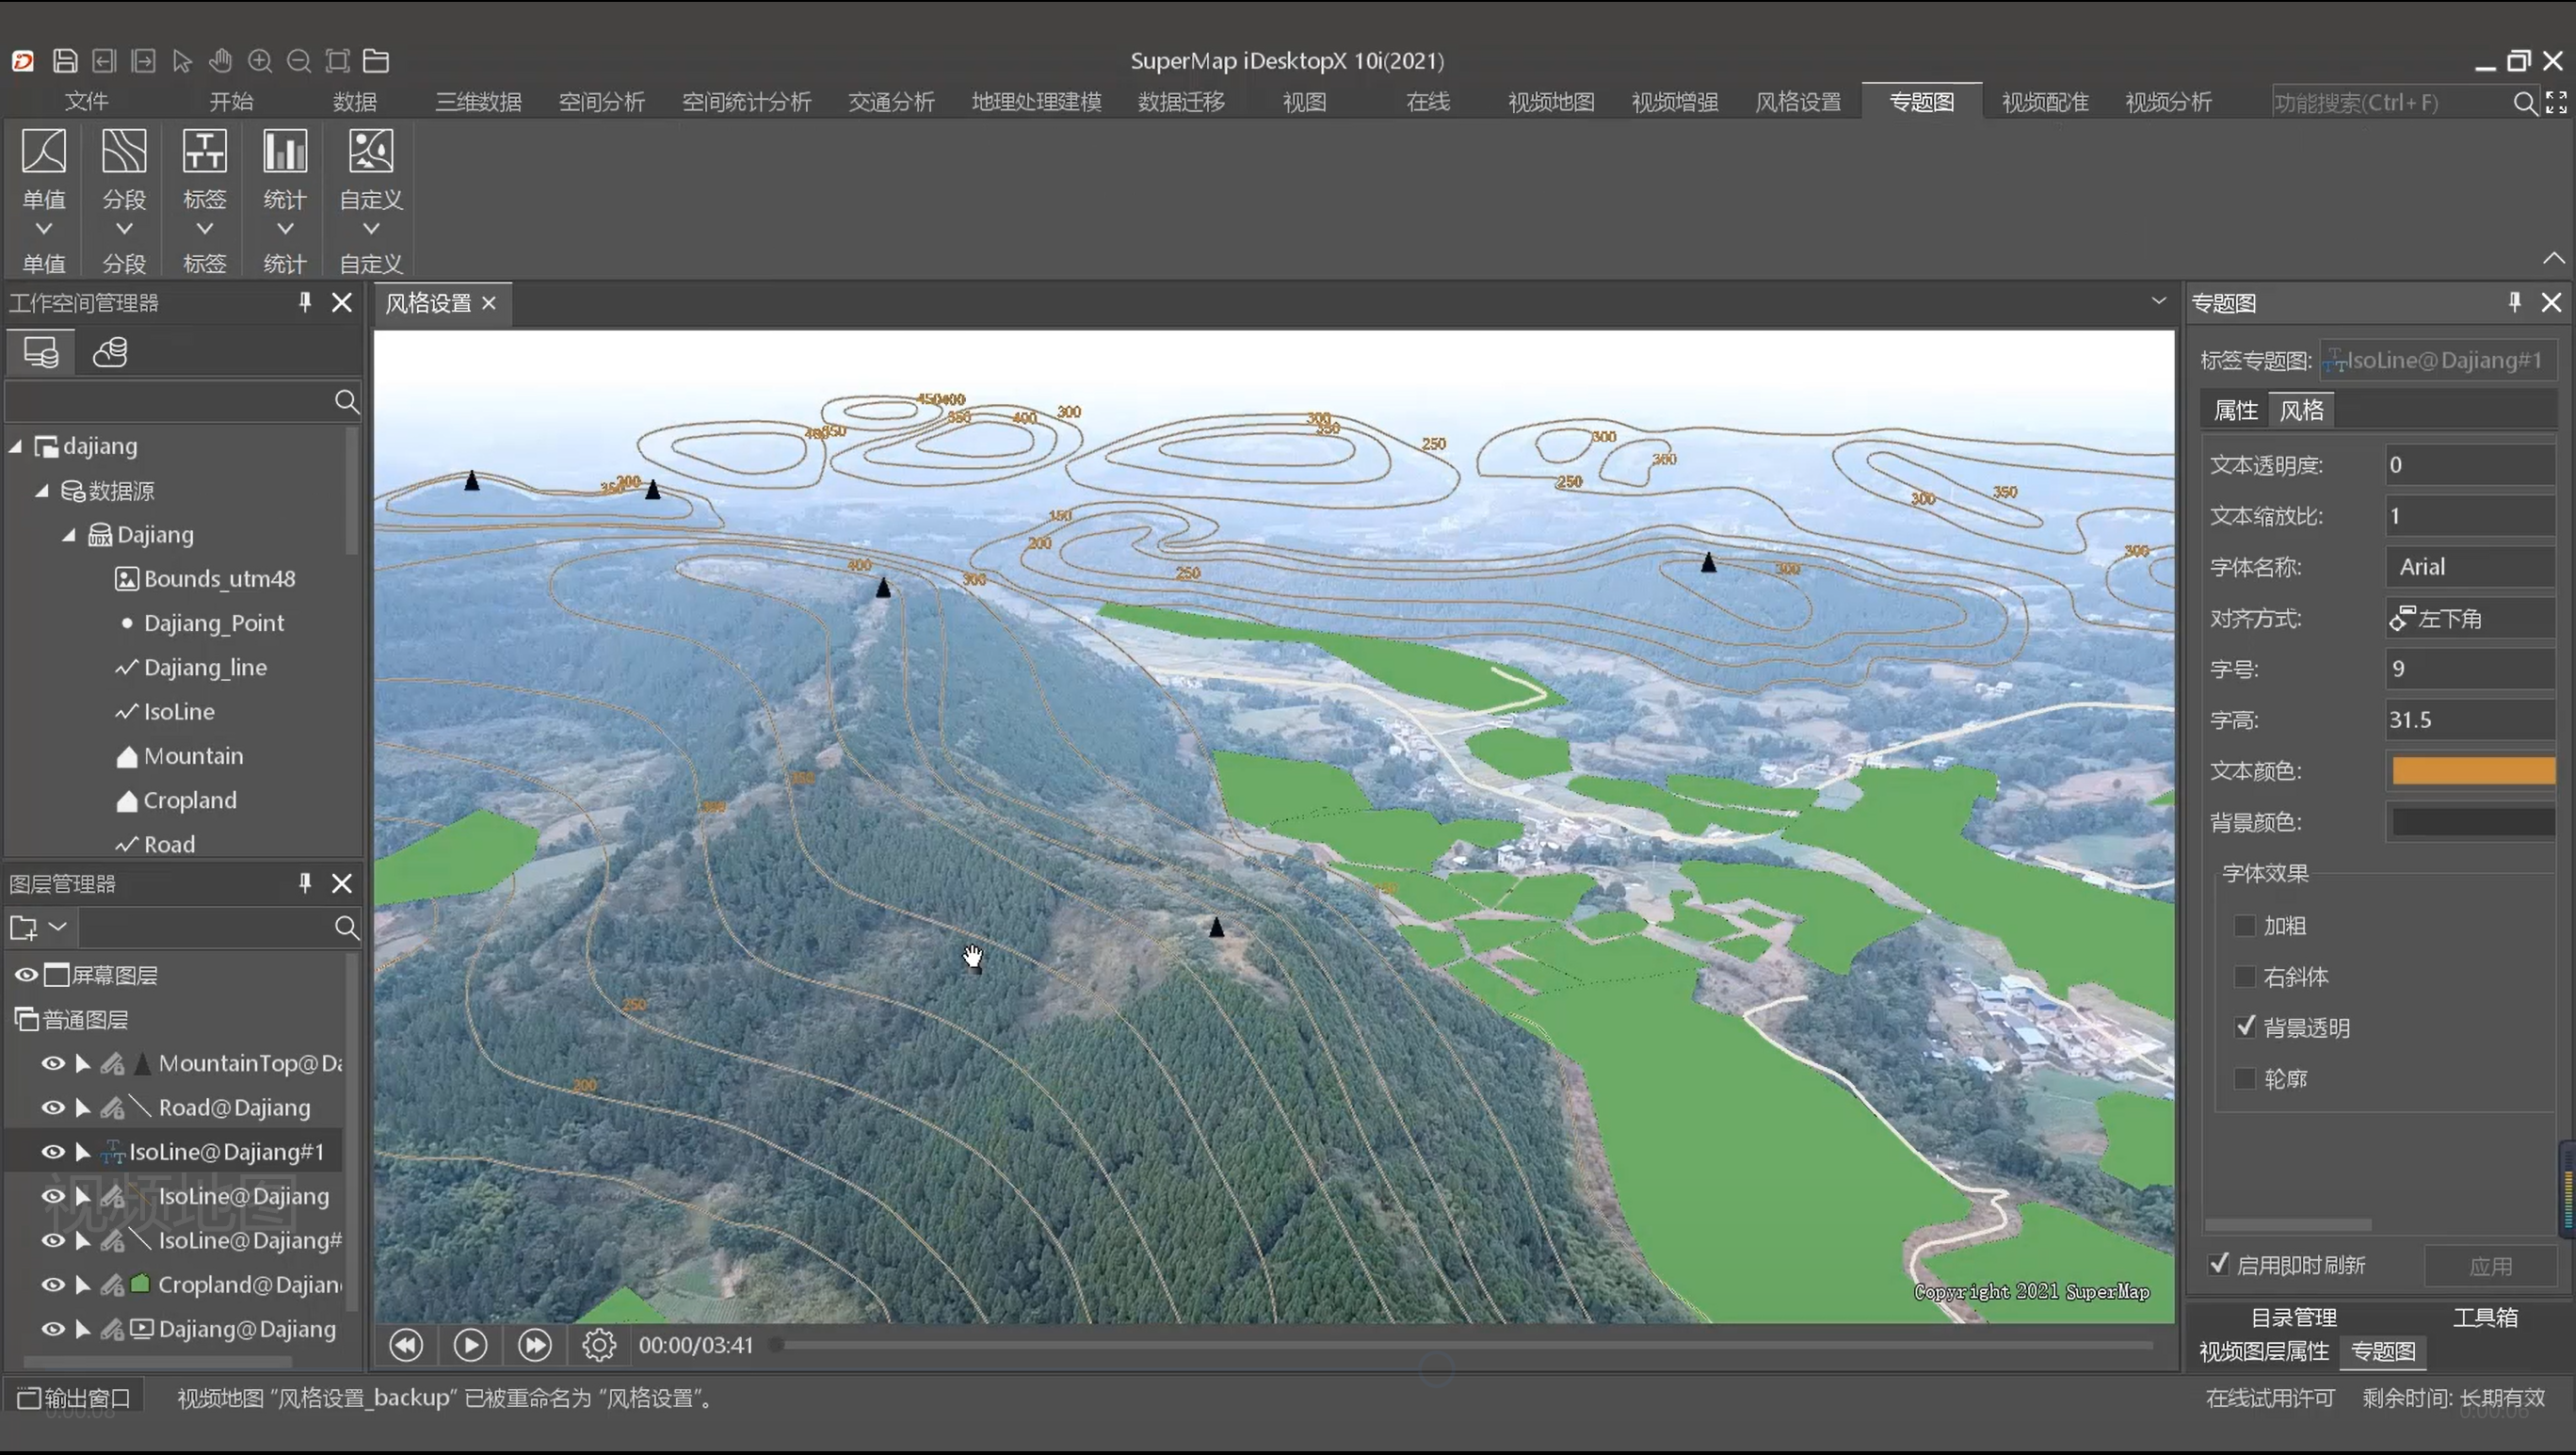
Task: Switch to workspace tree view icon
Action: [41, 352]
